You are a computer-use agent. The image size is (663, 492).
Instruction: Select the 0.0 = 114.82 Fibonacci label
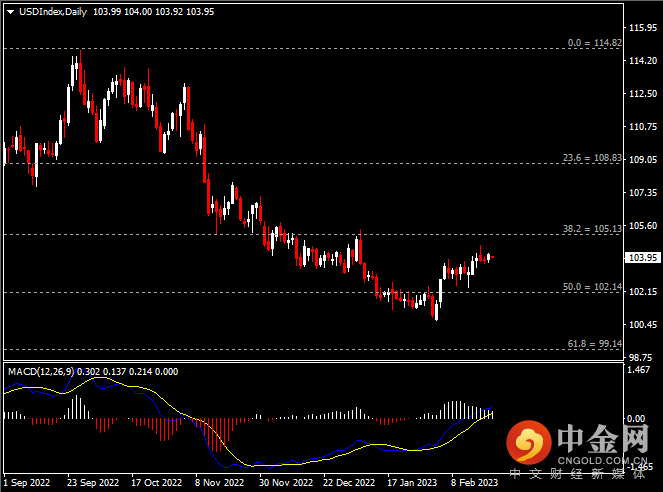point(594,43)
